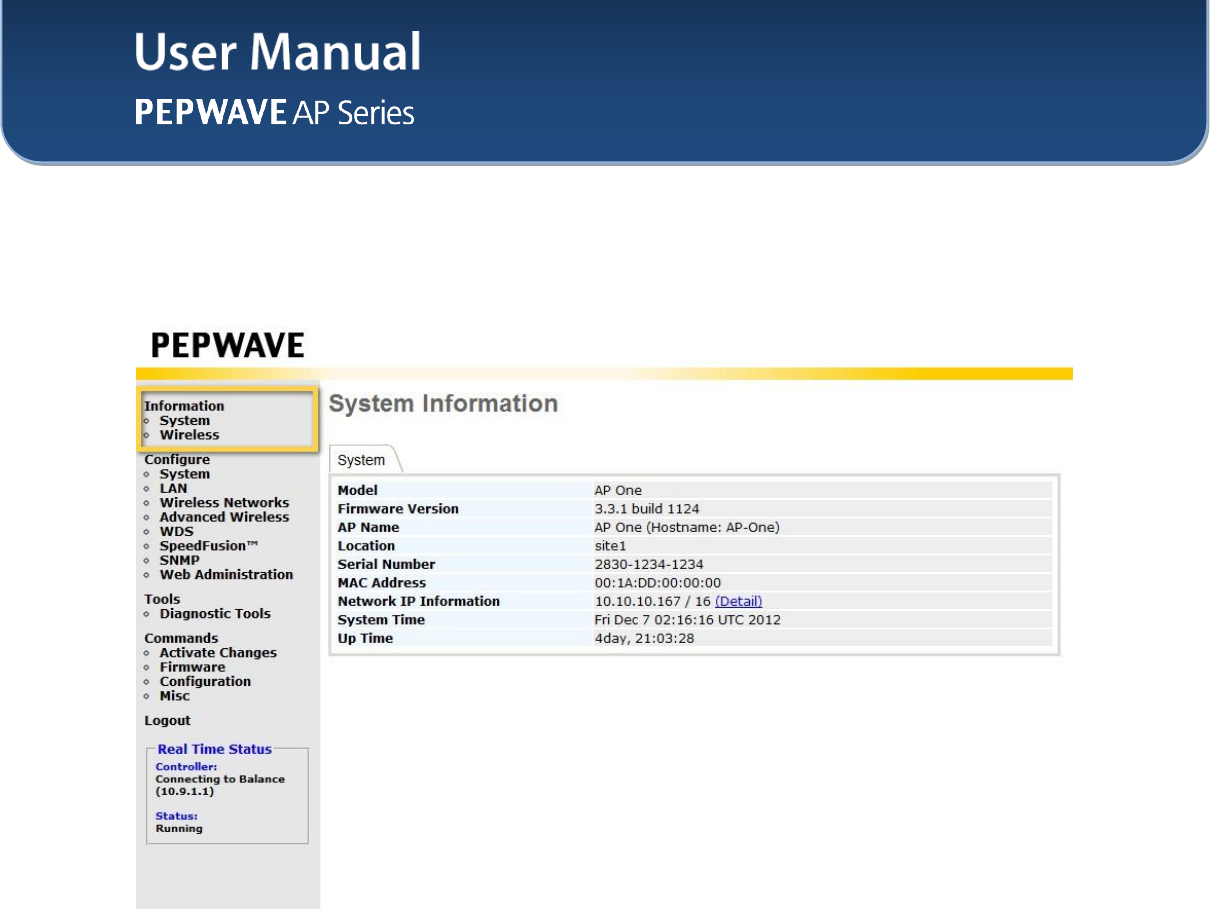
Task: Open the Detail link for Network IP
Action: [x=738, y=601]
